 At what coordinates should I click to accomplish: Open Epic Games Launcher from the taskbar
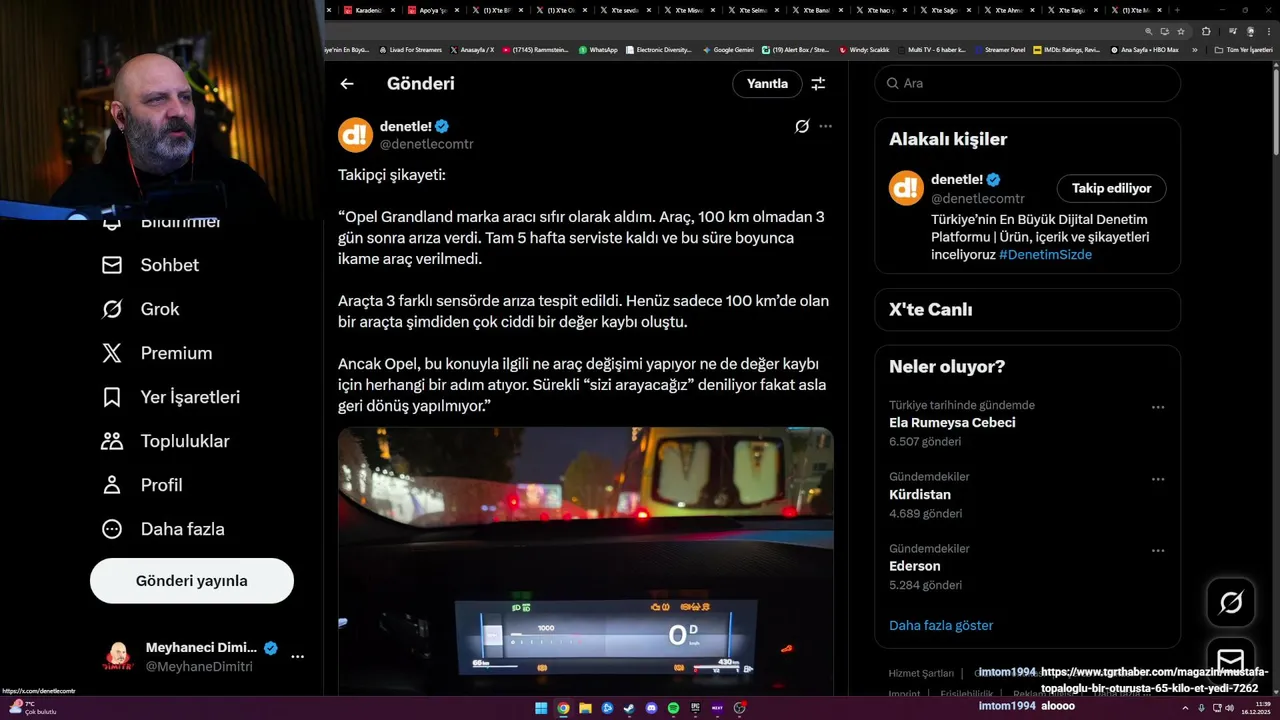[696, 708]
